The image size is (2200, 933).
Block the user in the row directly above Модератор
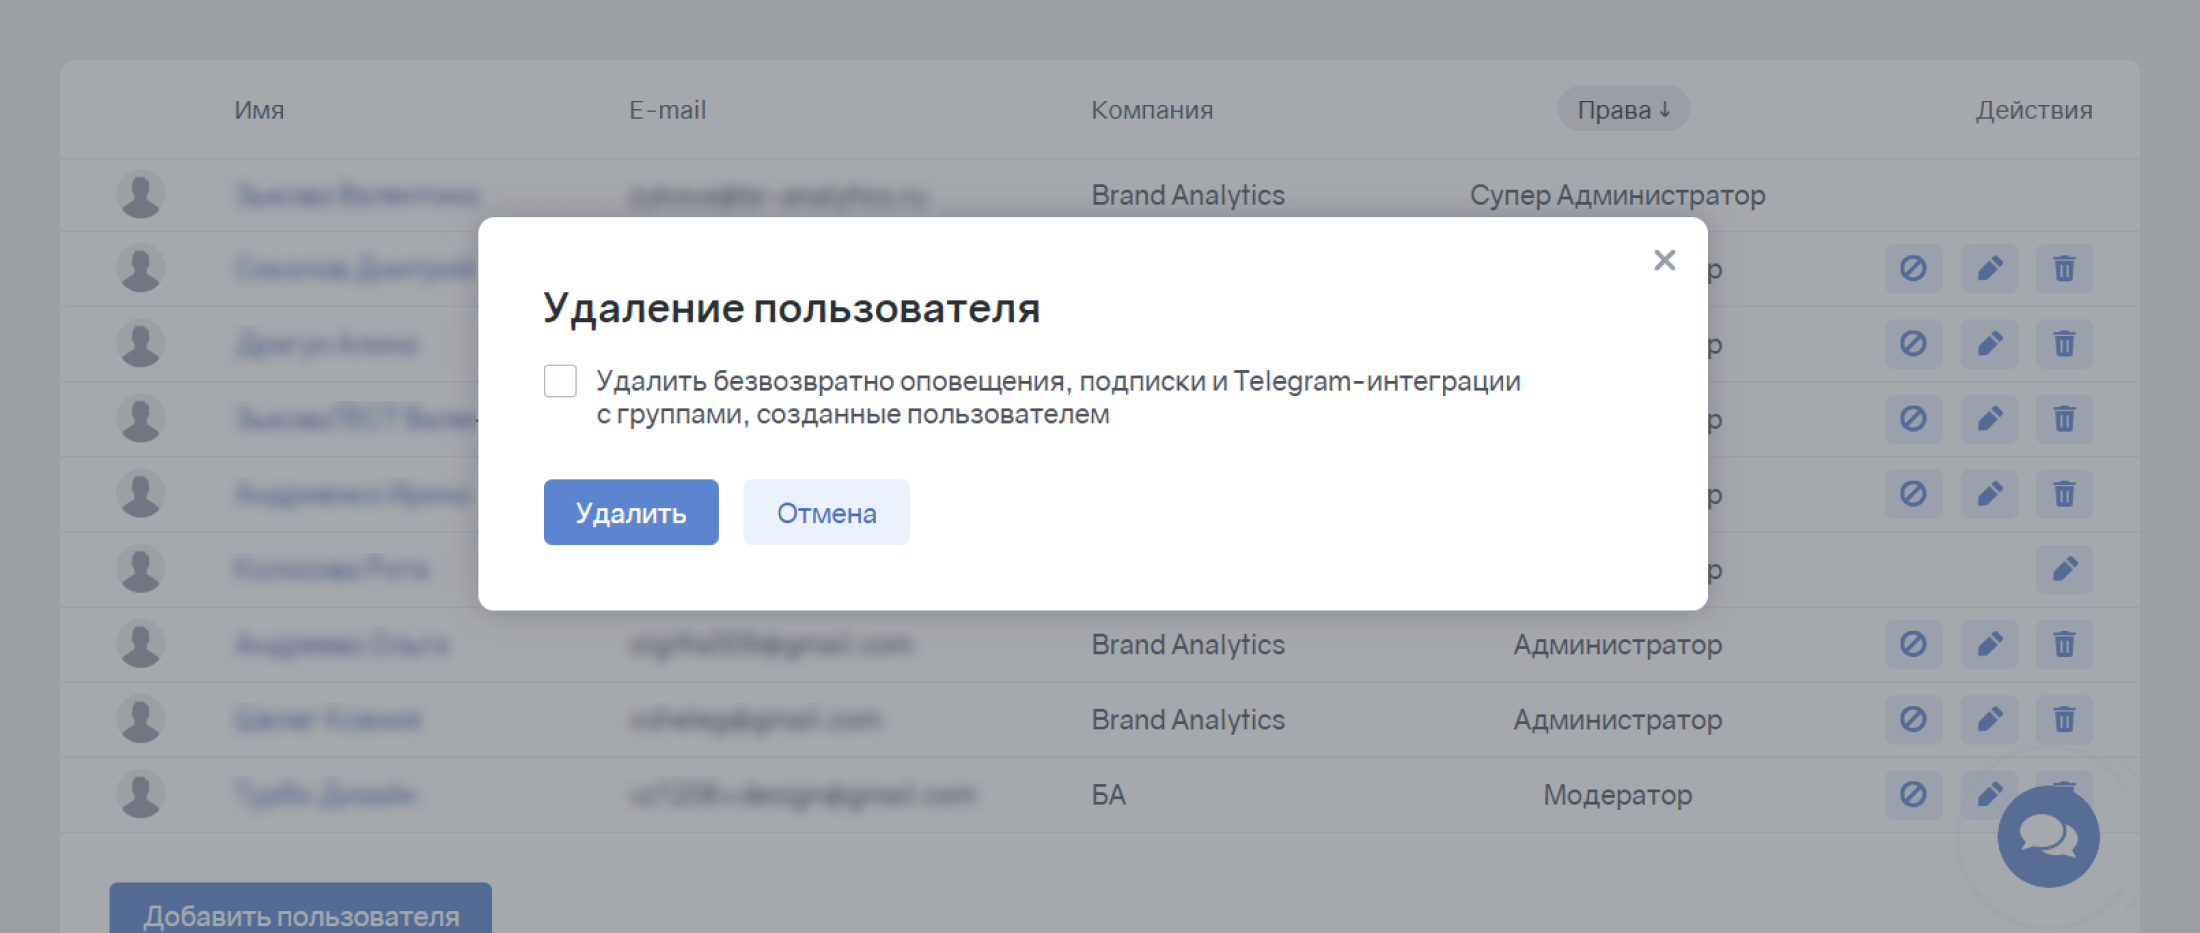(x=1913, y=719)
